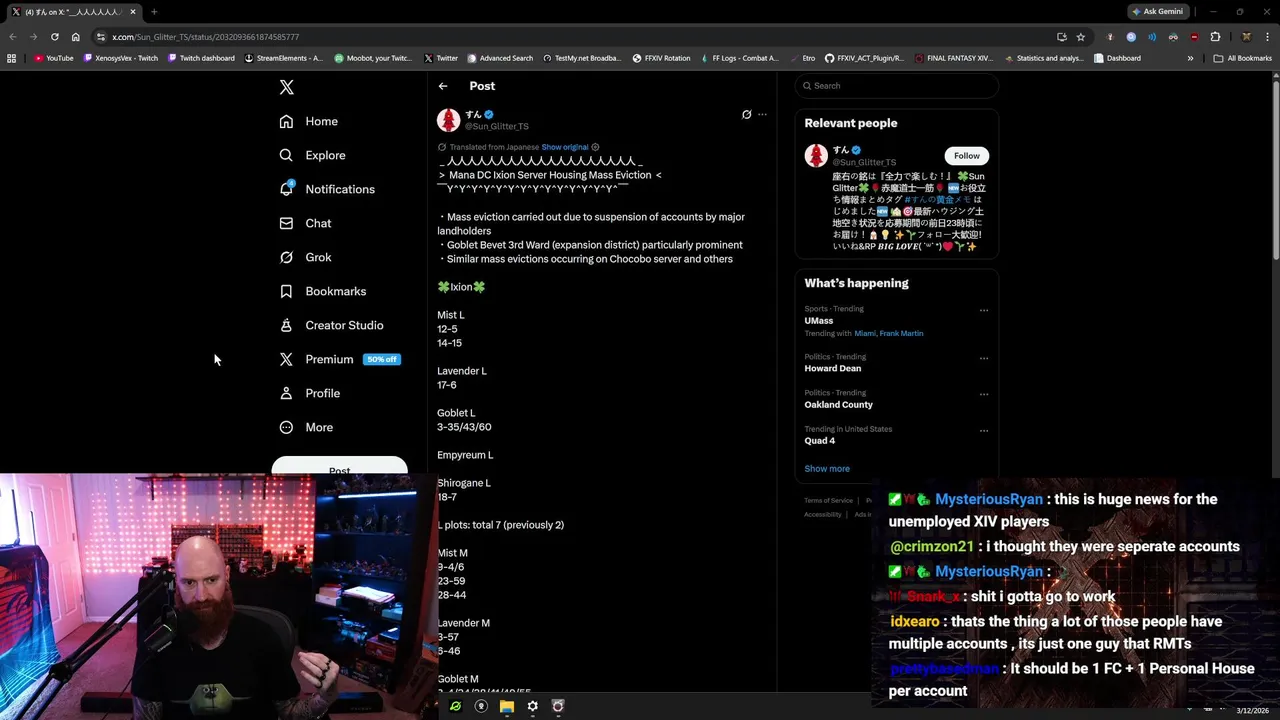The image size is (1280, 720).
Task: Click Show more under What's happening
Action: (x=827, y=469)
